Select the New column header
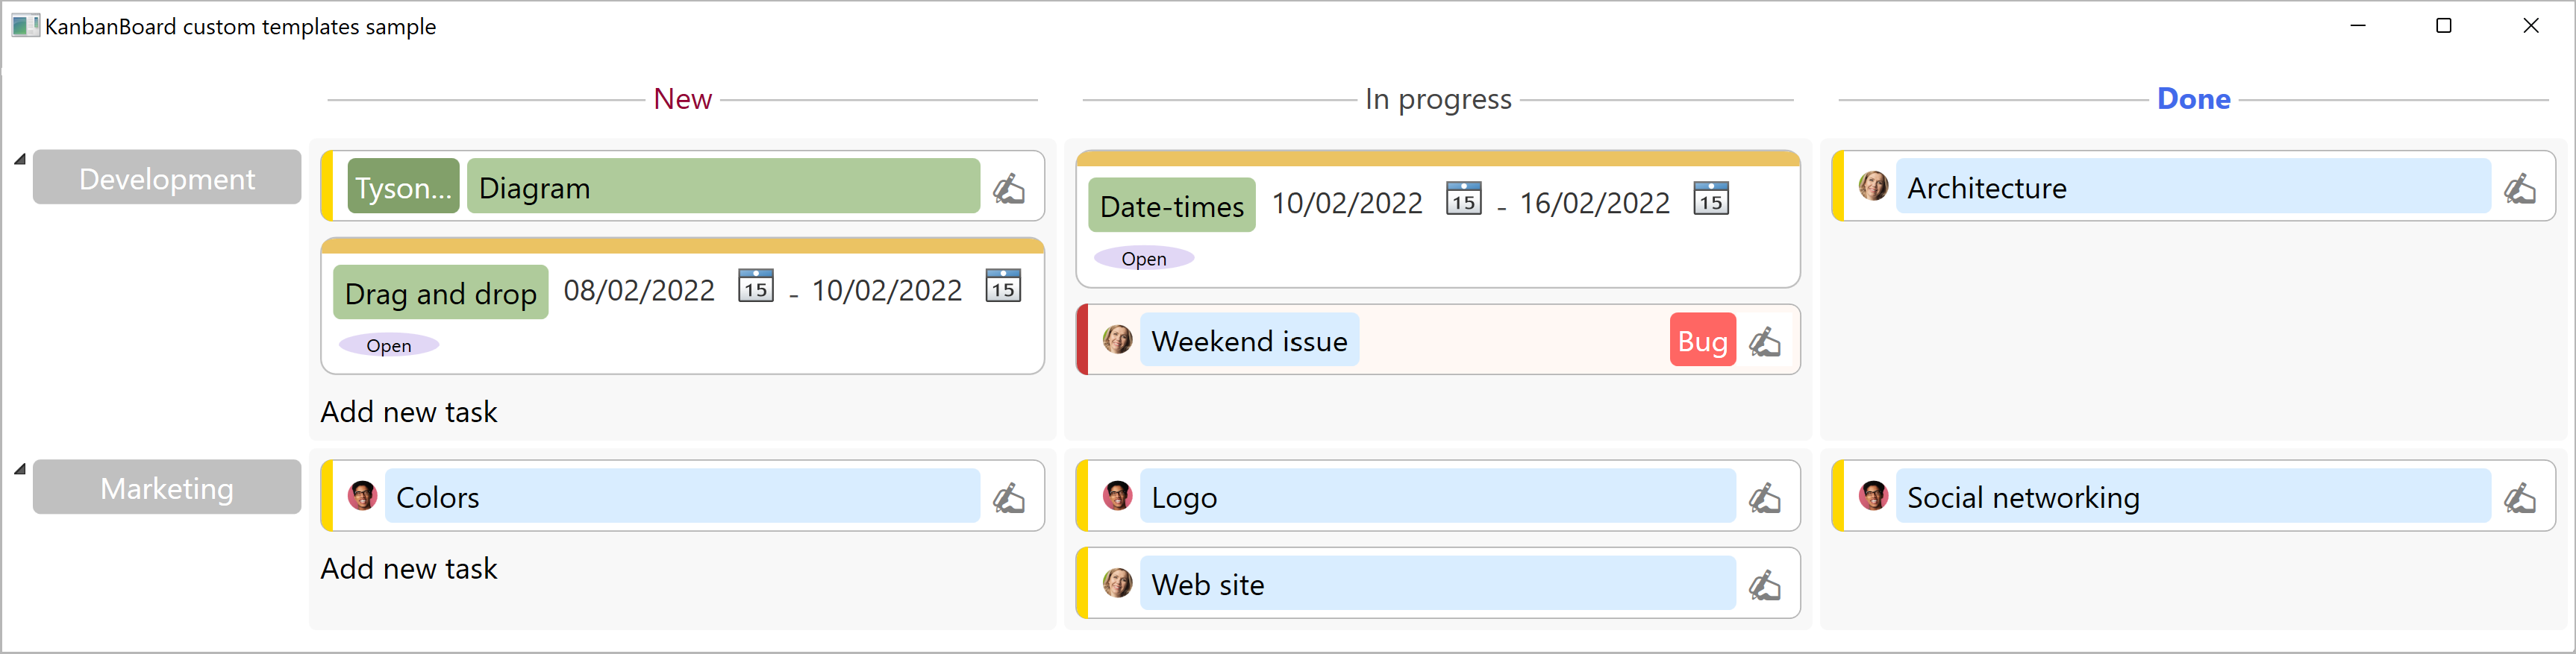The width and height of the screenshot is (2576, 654). coord(682,98)
